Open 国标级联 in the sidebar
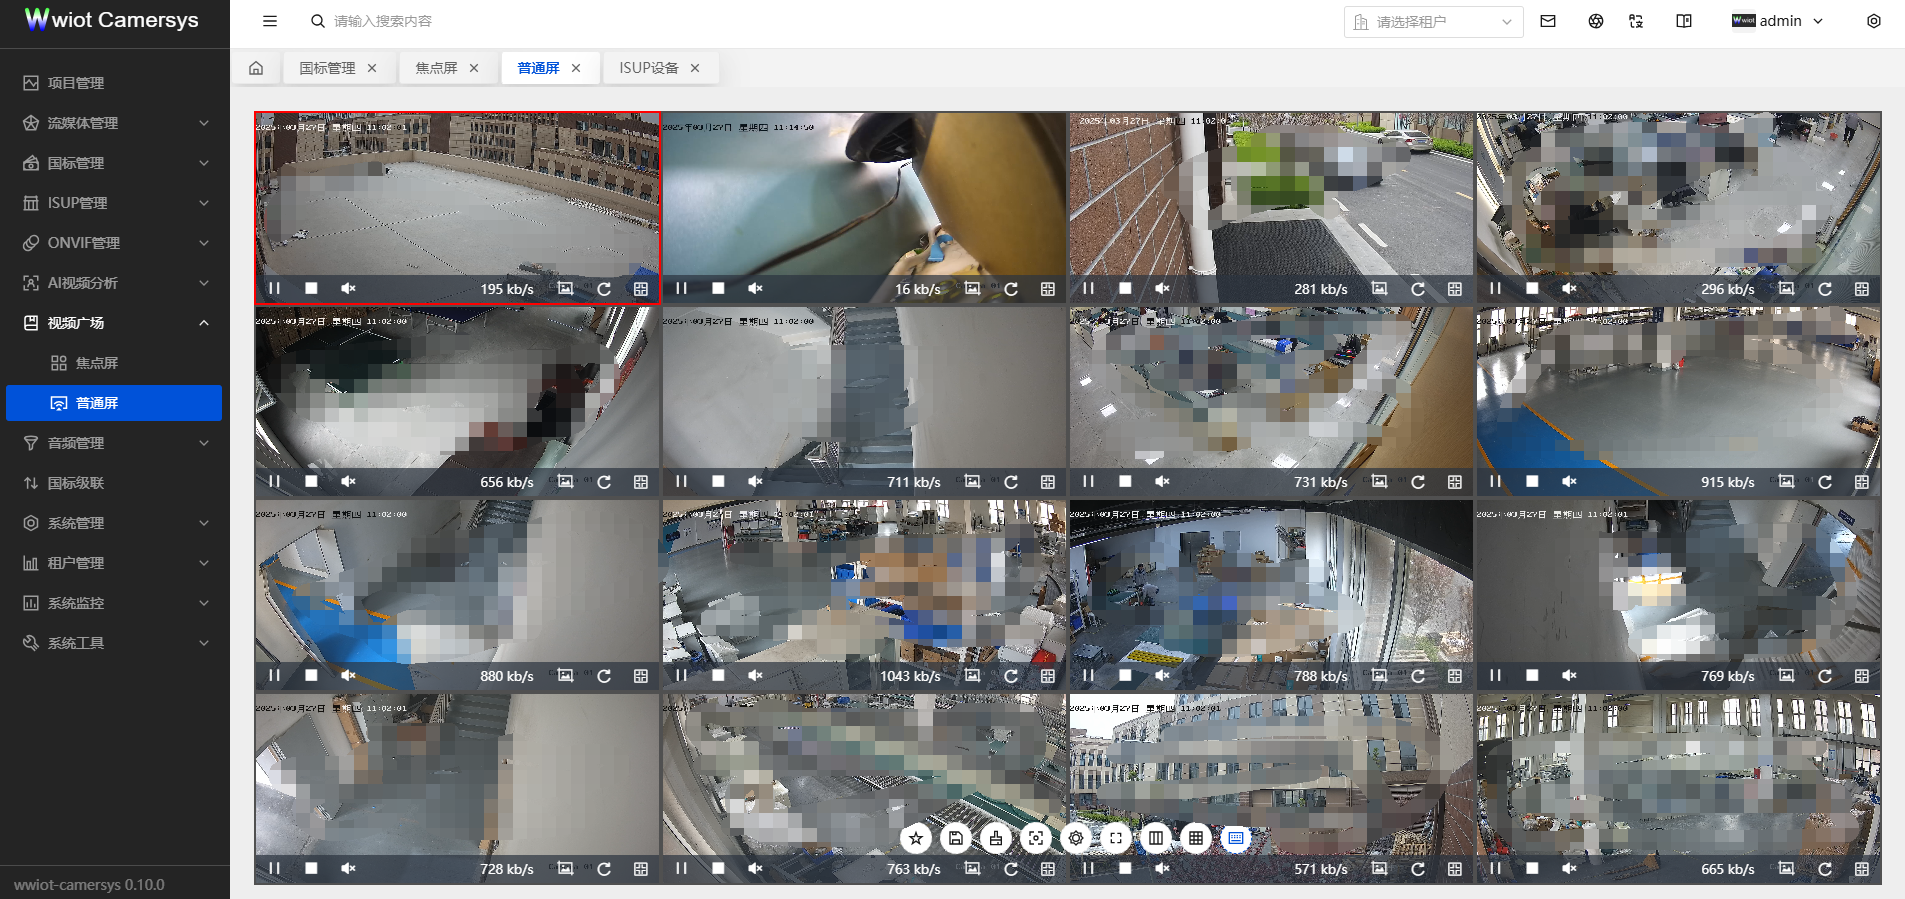Image resolution: width=1905 pixels, height=899 pixels. [76, 483]
